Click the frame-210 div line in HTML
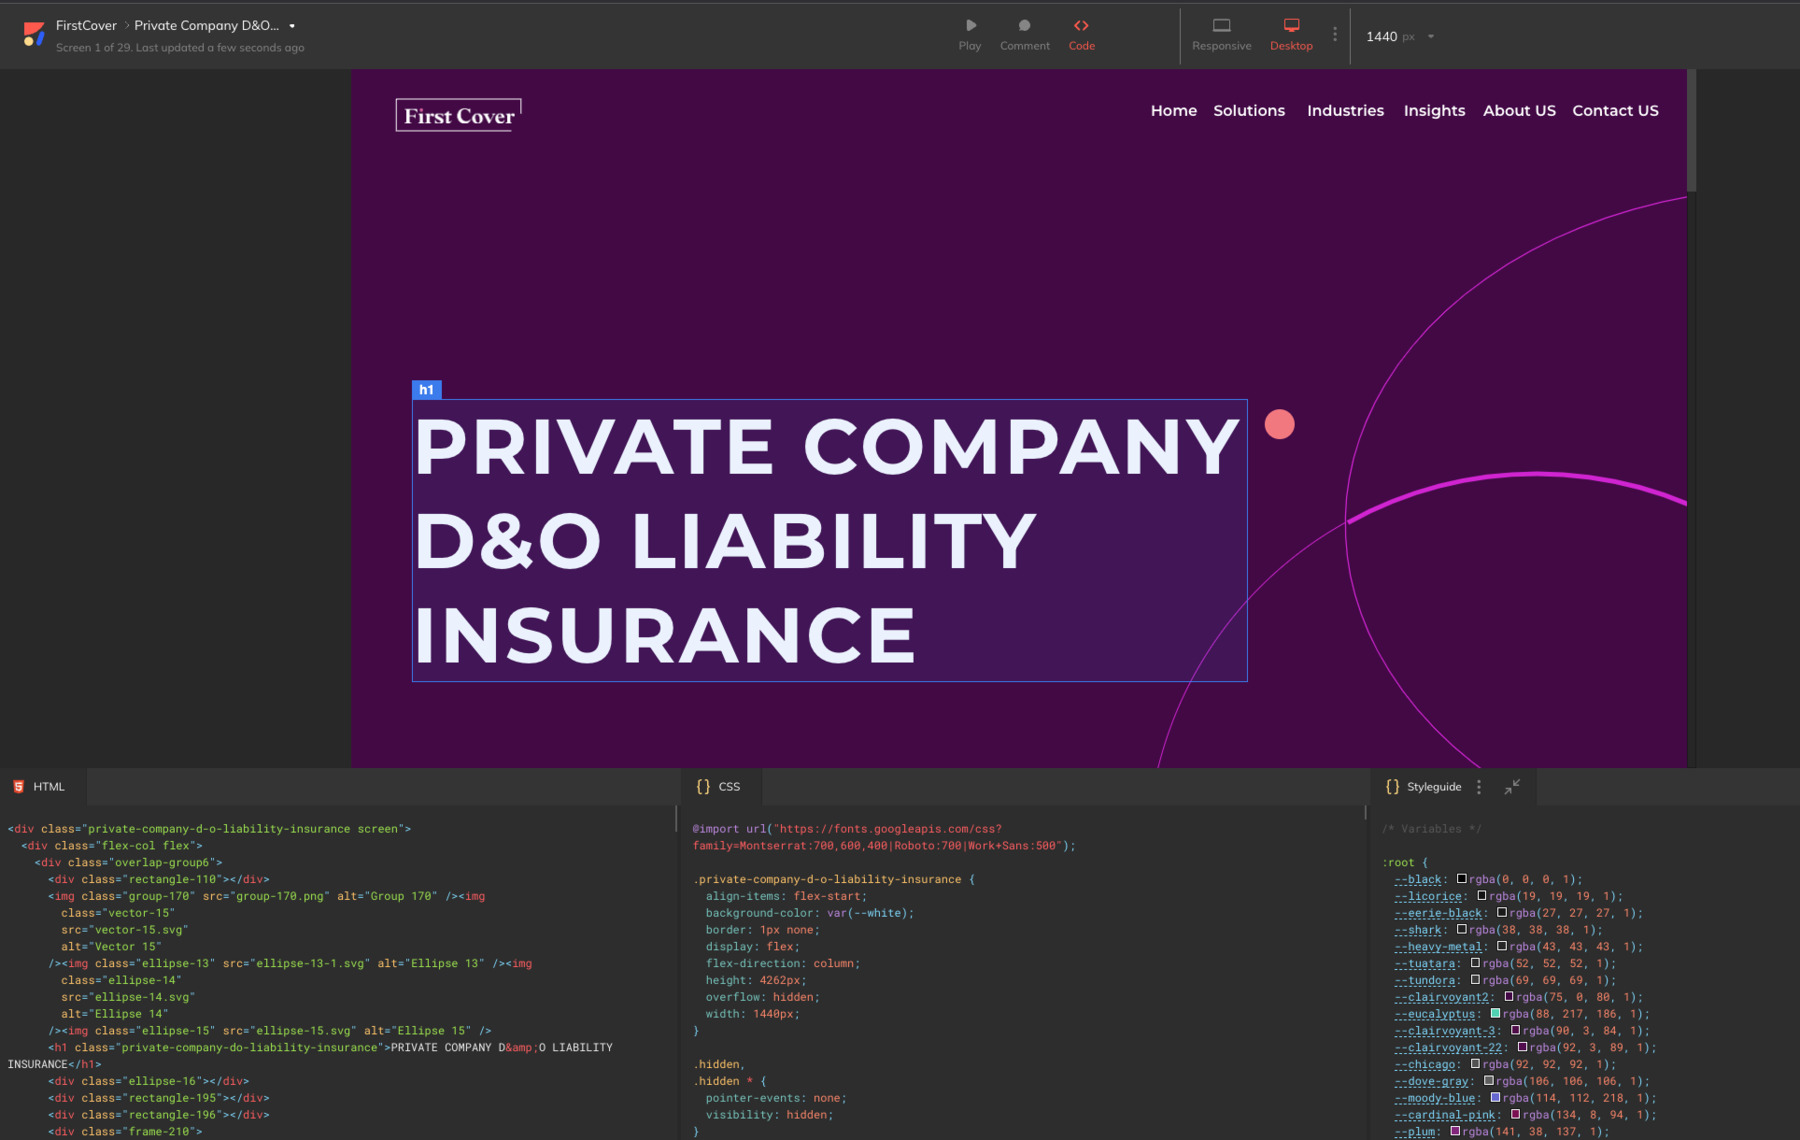The image size is (1800, 1140). pos(124,1131)
